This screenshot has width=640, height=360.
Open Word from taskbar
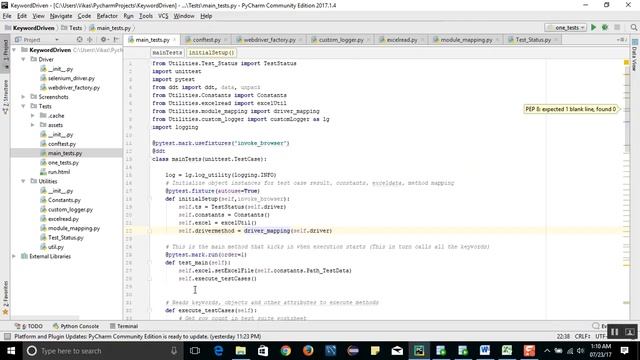(484, 351)
